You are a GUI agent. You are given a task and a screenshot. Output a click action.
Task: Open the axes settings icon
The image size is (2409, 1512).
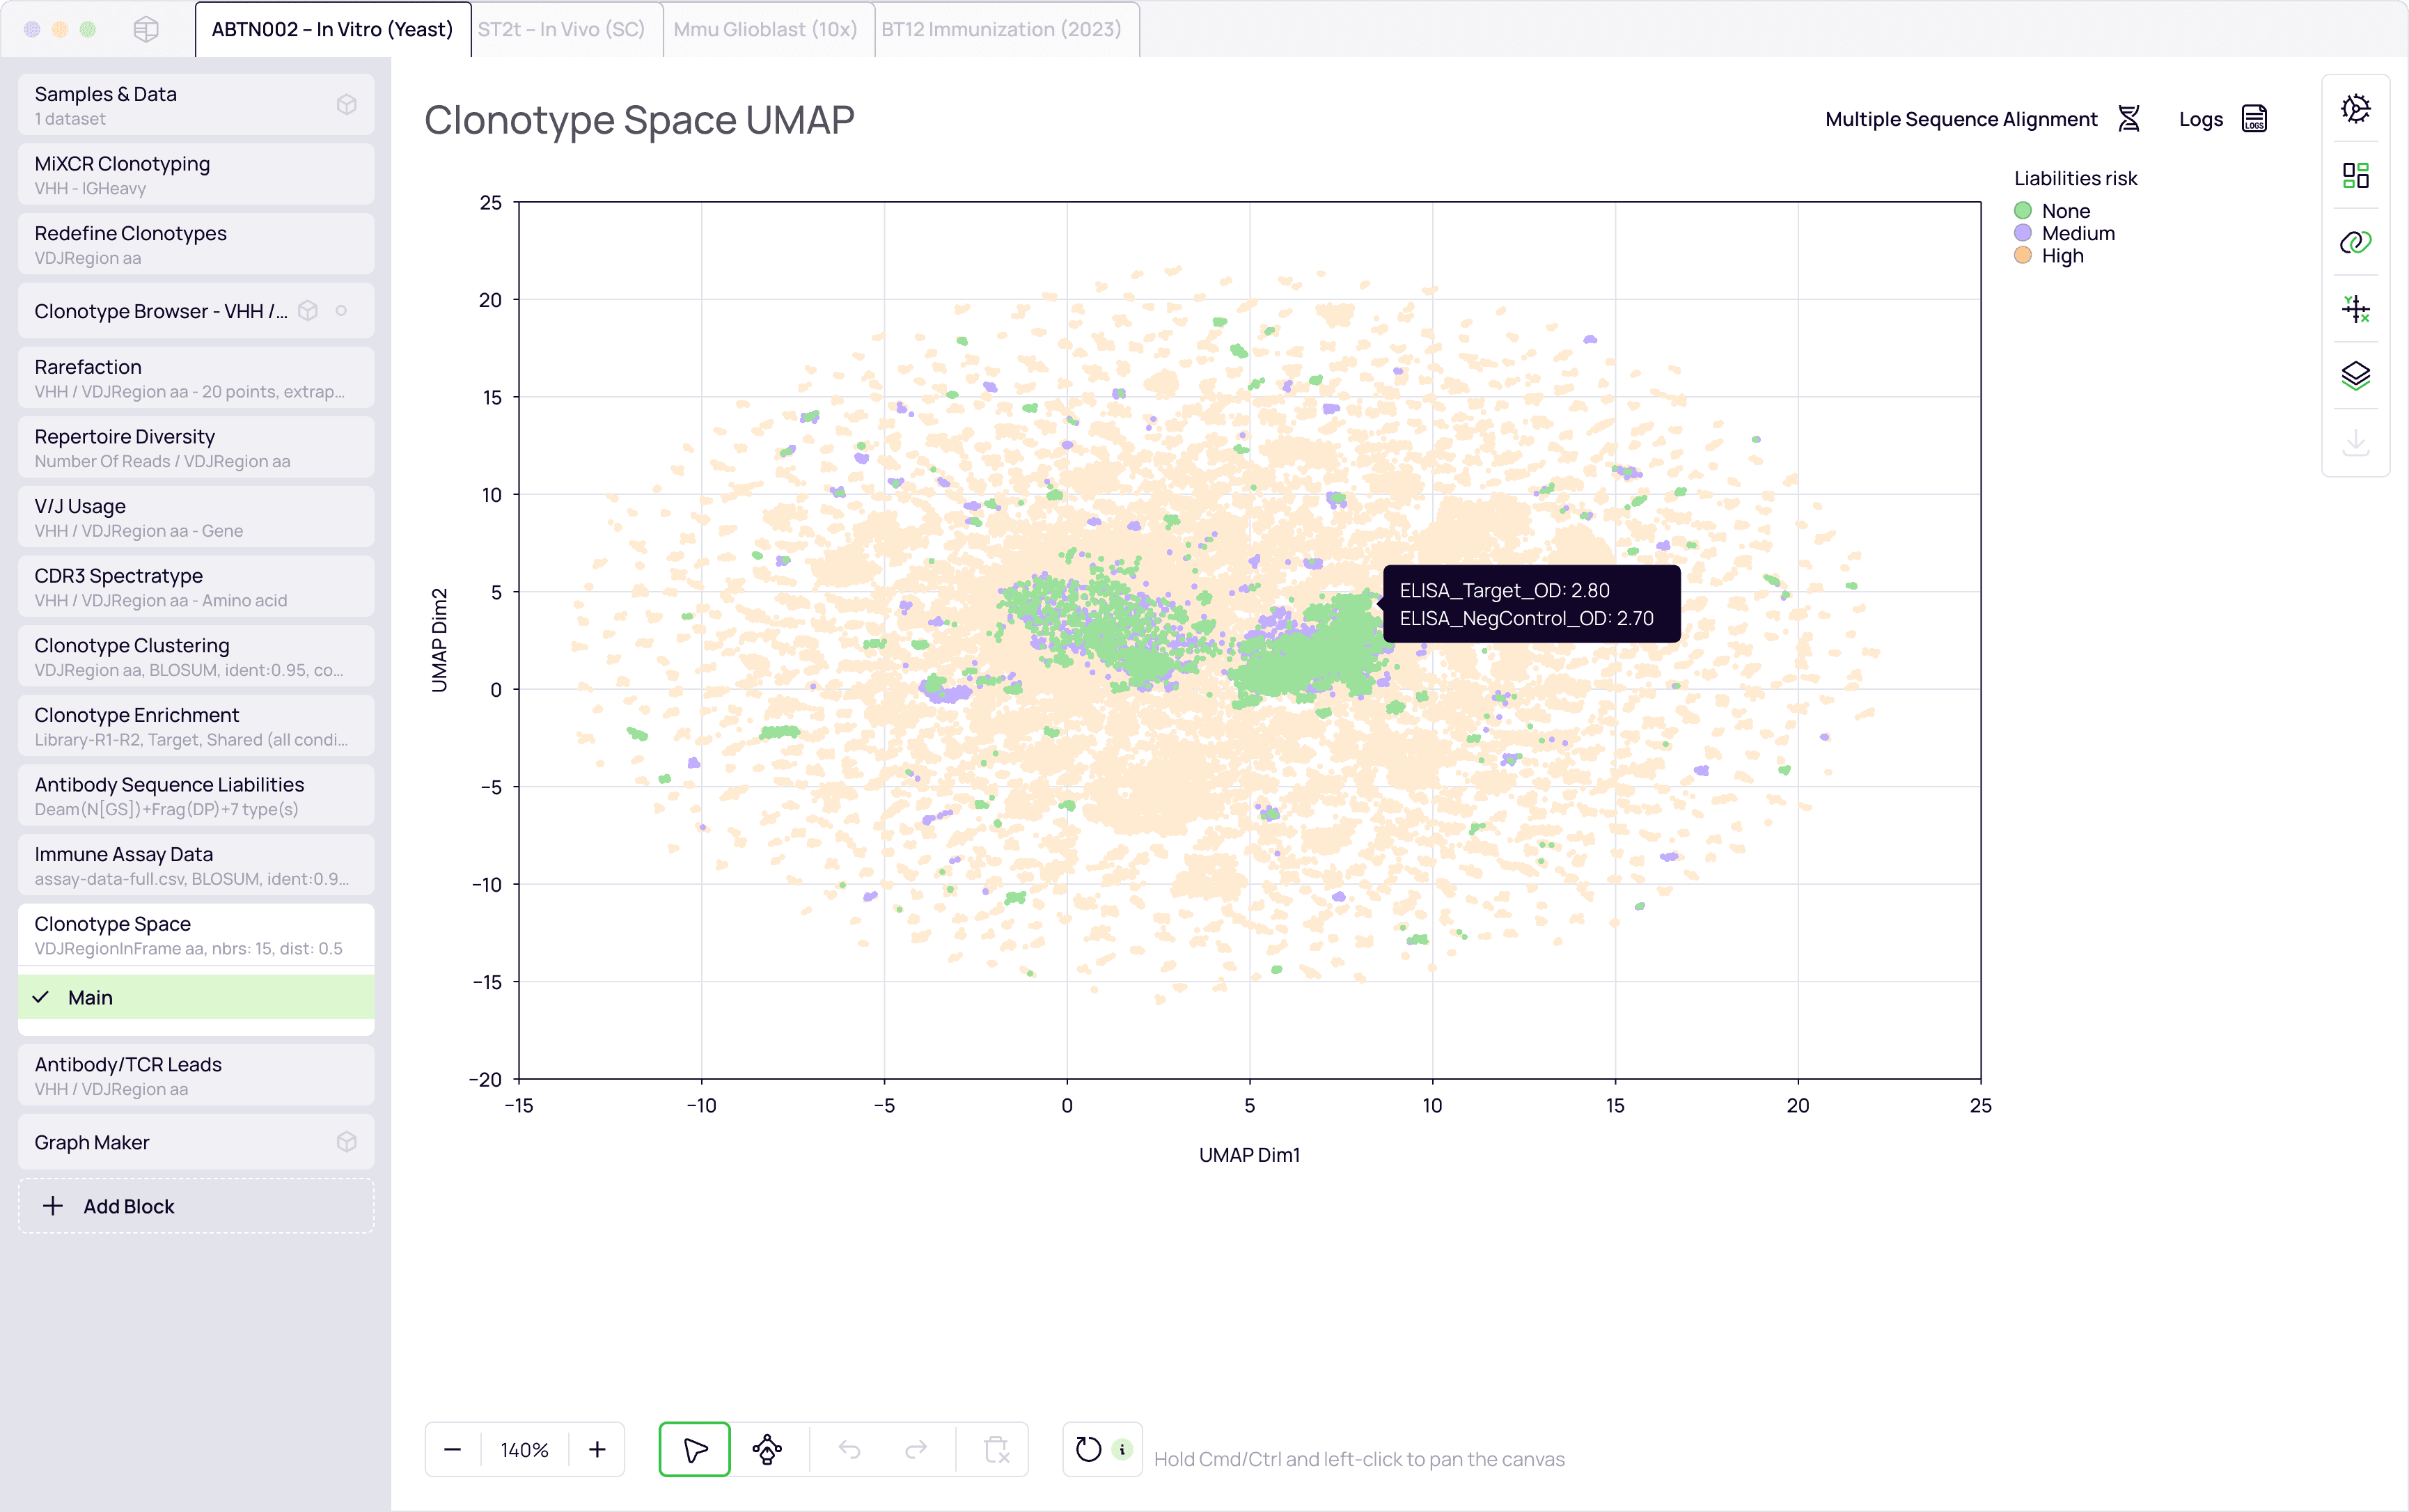tap(2355, 309)
